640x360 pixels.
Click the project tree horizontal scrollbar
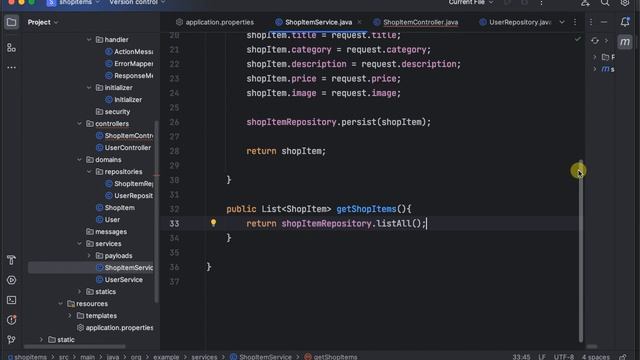[x=75, y=347]
